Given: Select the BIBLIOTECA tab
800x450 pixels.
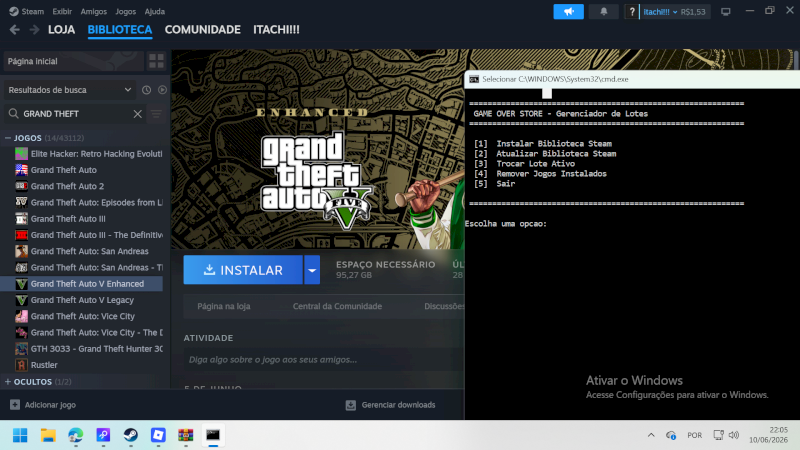Looking at the screenshot, I should [x=120, y=30].
